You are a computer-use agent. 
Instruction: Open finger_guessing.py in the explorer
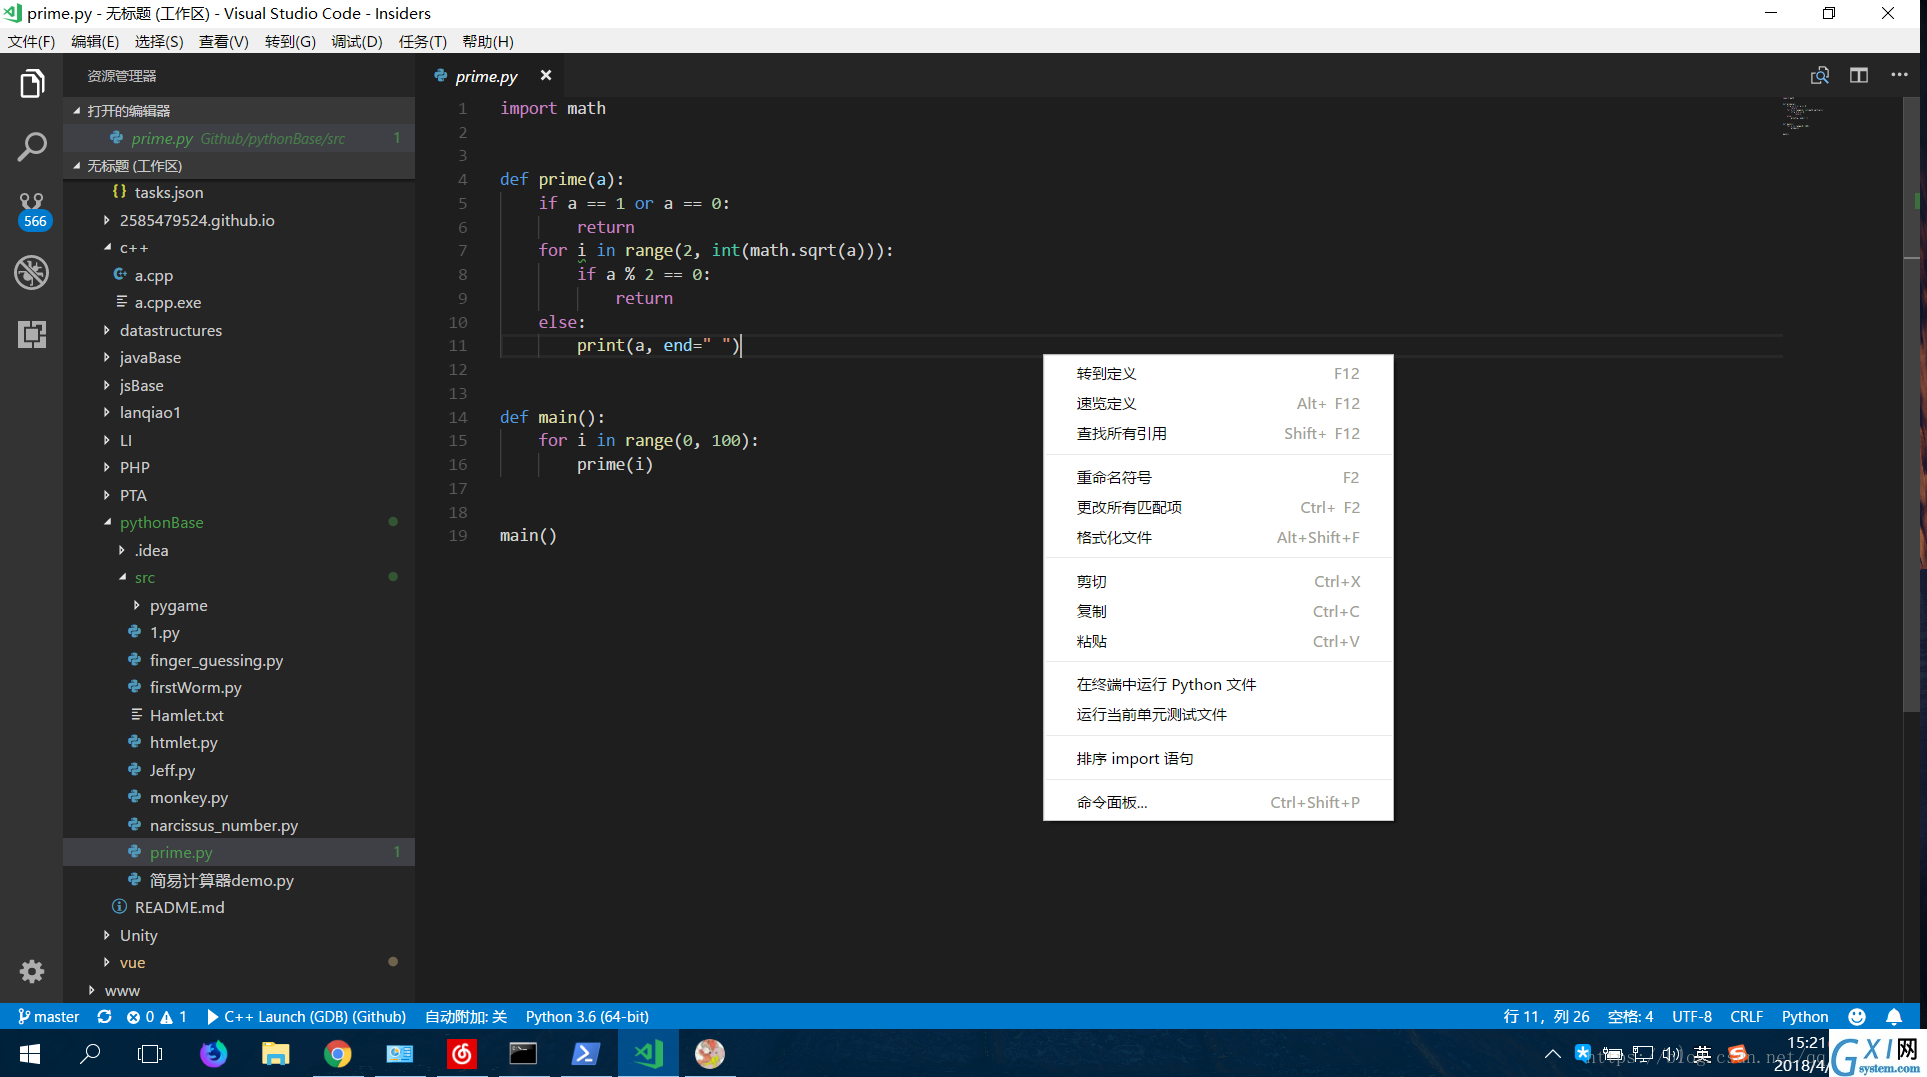click(x=239, y=660)
